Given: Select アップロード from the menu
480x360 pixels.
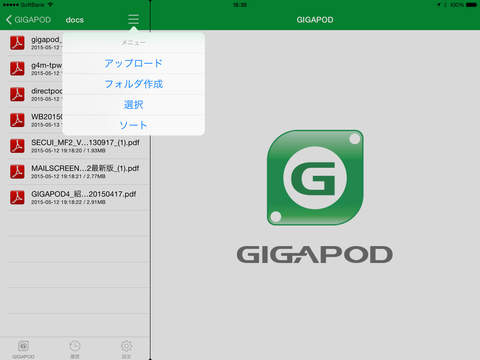Looking at the screenshot, I should click(134, 63).
